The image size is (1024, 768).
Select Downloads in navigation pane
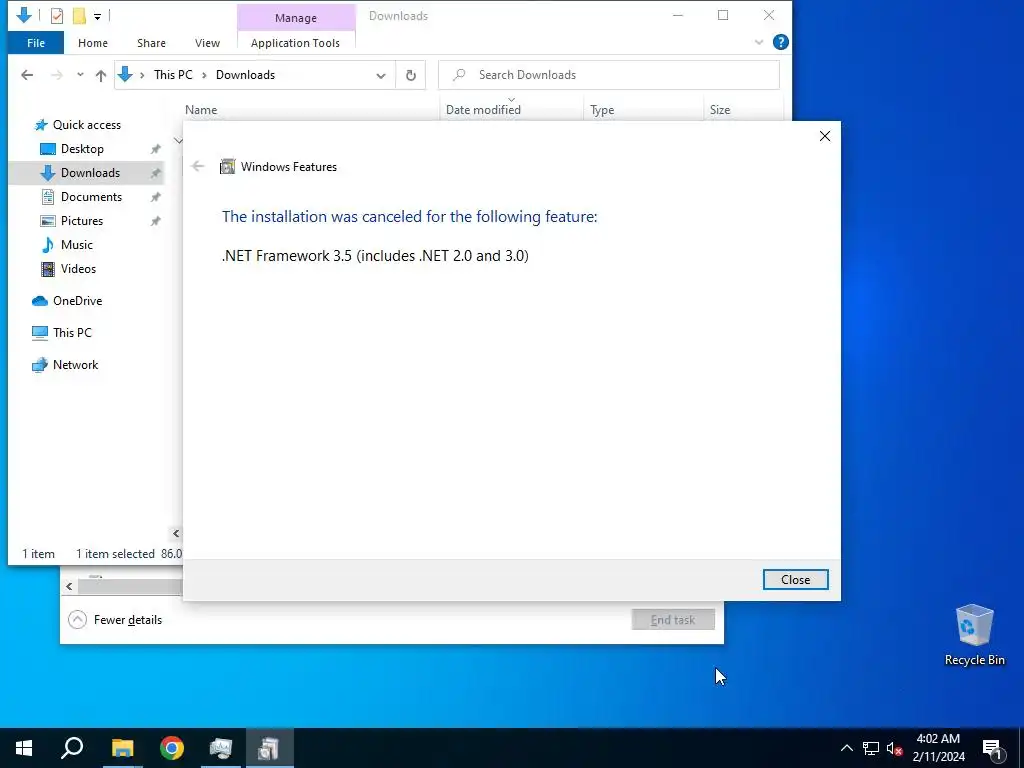click(x=90, y=173)
